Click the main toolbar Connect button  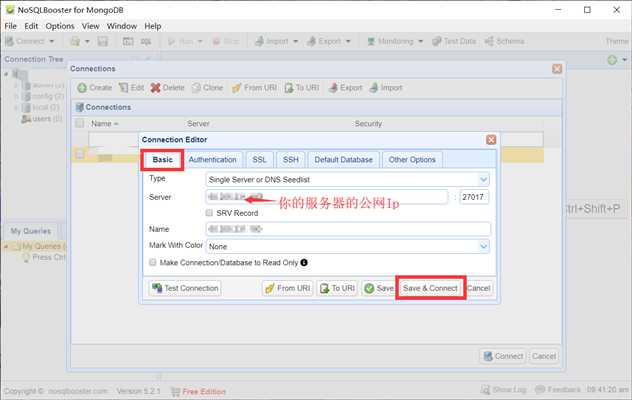[25, 41]
